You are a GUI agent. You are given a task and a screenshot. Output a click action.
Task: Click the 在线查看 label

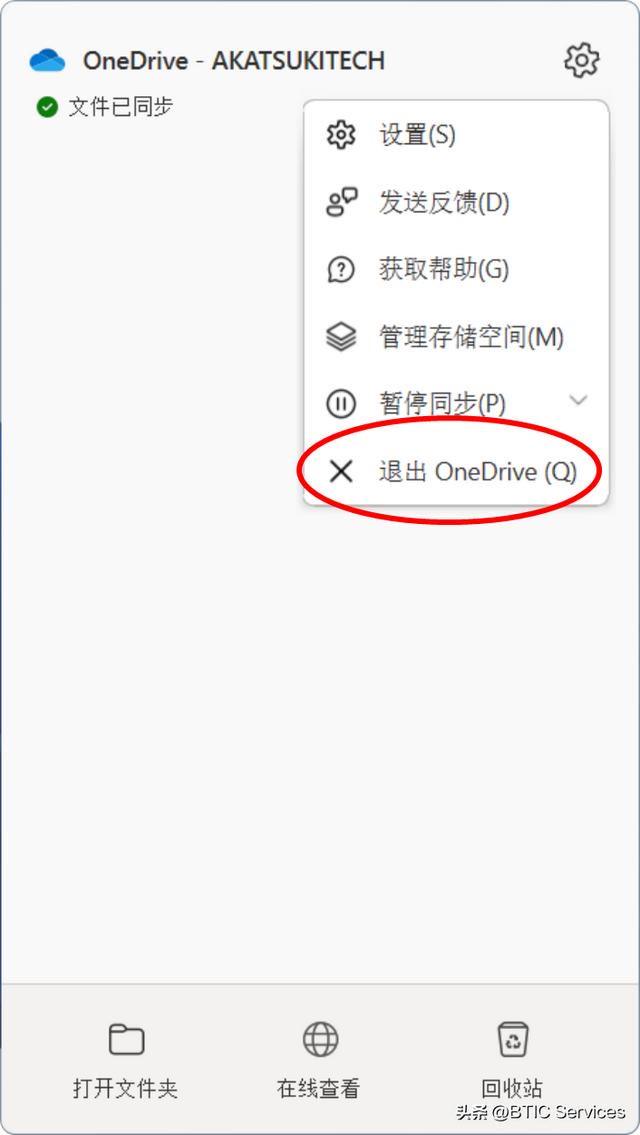319,1089
